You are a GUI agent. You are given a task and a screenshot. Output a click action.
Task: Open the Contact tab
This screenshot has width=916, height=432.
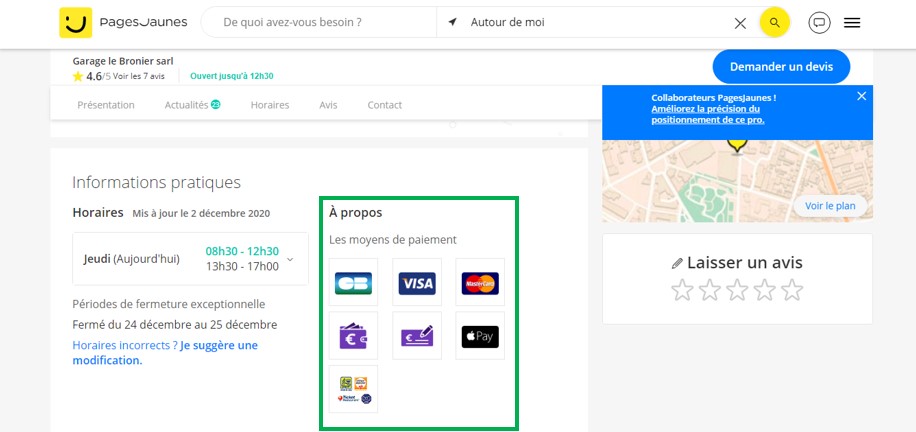pos(384,105)
